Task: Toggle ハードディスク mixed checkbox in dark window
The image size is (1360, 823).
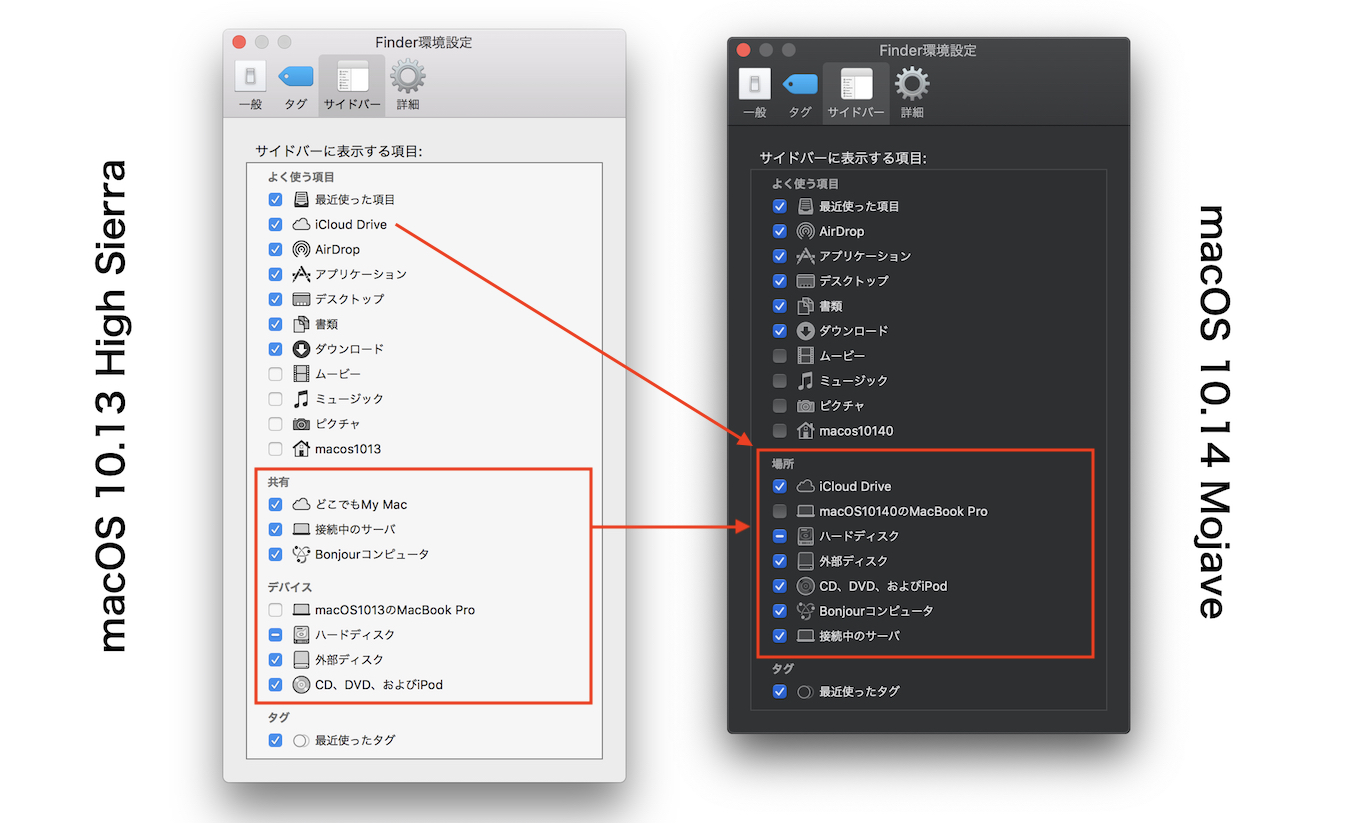Action: coord(780,536)
